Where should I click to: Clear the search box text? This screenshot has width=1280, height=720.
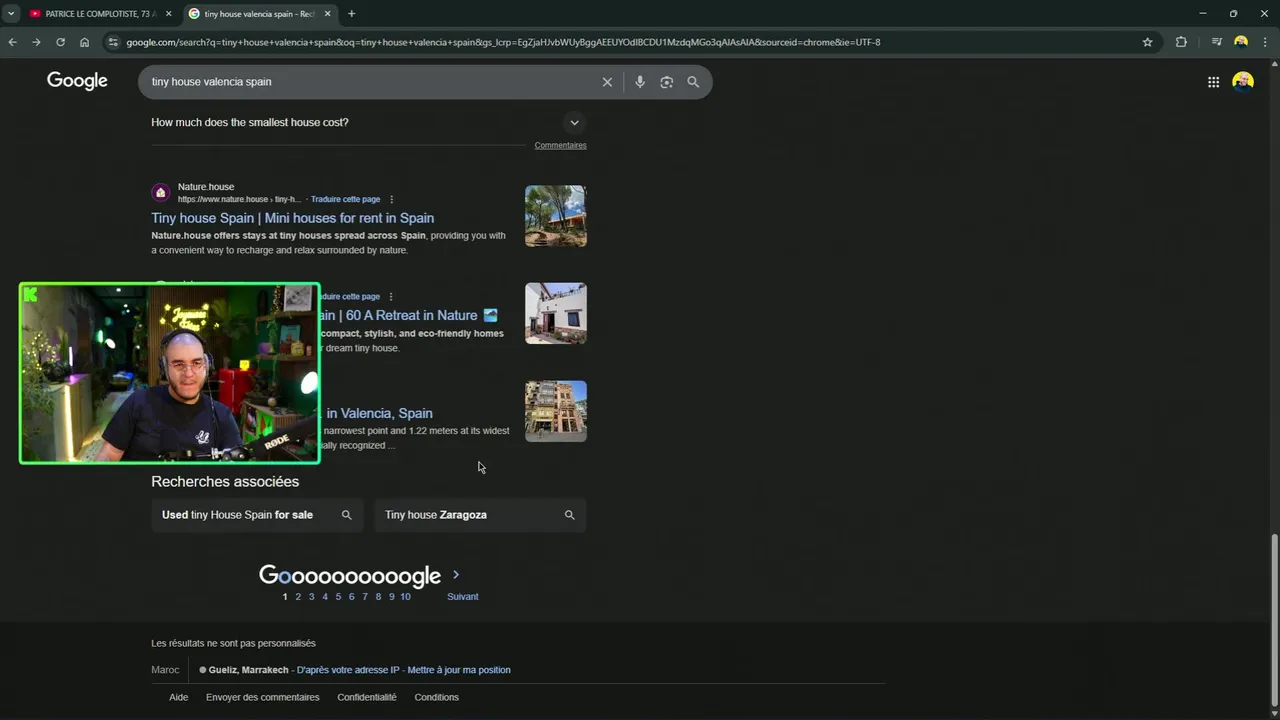(x=607, y=82)
